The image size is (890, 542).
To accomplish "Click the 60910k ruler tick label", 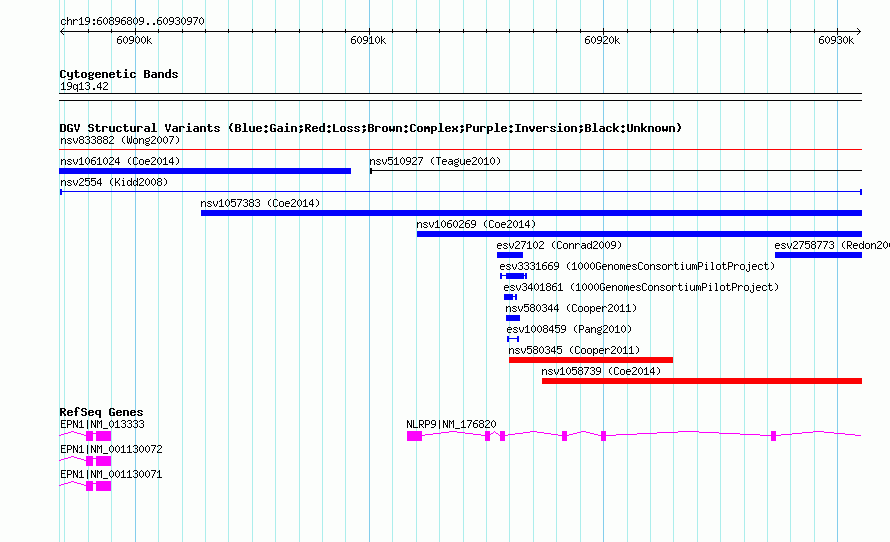I will pyautogui.click(x=368, y=40).
